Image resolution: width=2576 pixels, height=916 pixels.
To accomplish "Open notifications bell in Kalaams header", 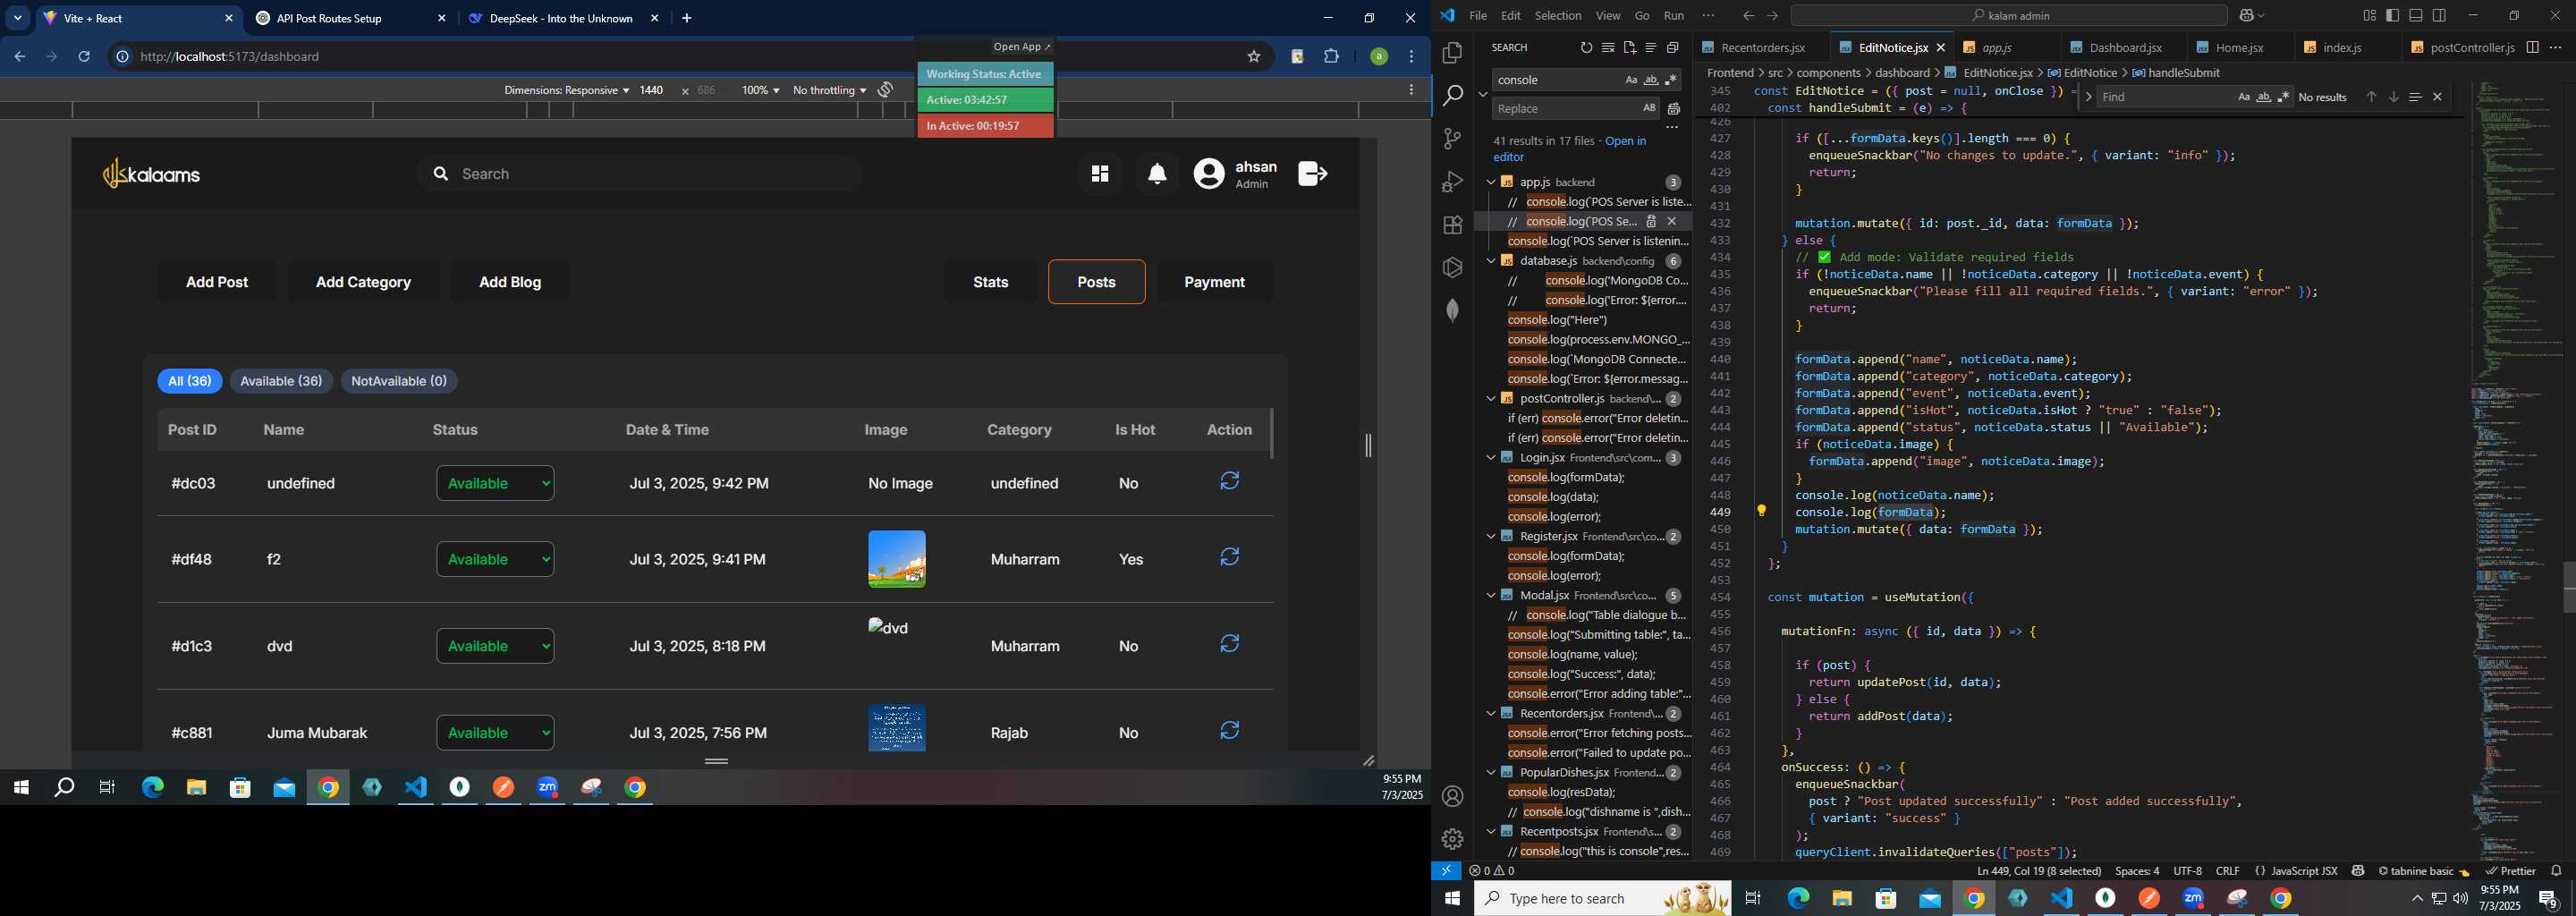I will pyautogui.click(x=1157, y=174).
